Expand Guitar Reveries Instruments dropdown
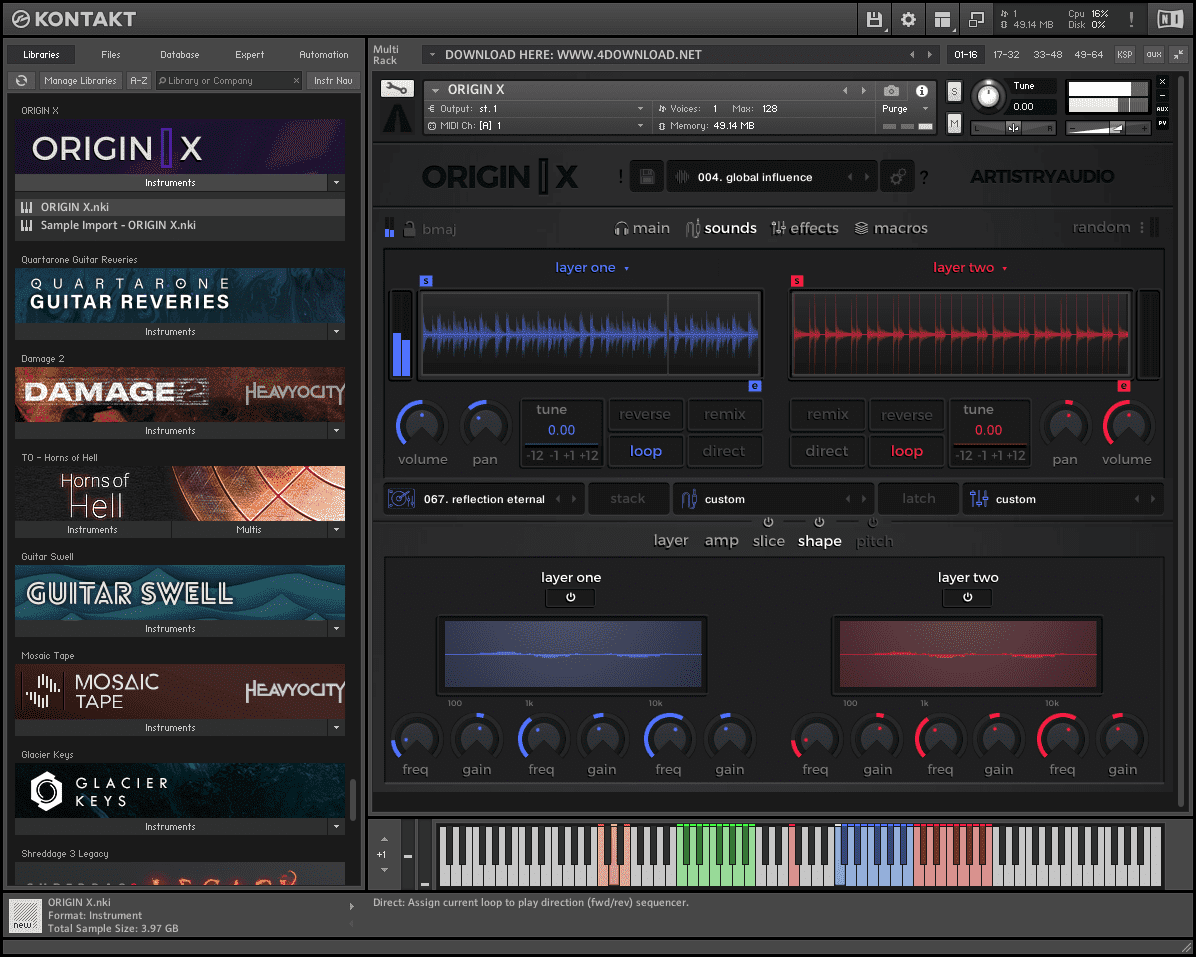Image resolution: width=1196 pixels, height=957 pixels. [336, 332]
